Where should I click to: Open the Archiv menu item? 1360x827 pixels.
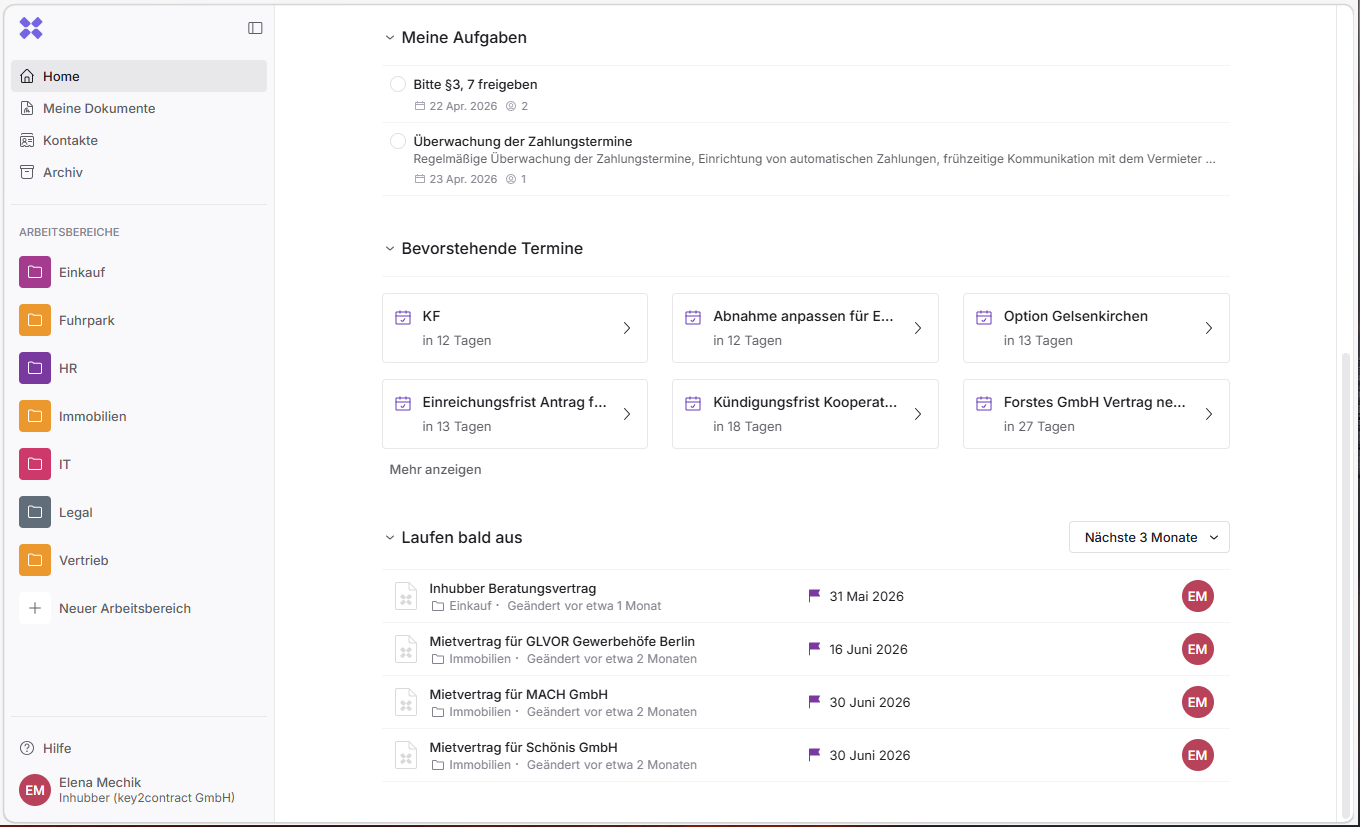pyautogui.click(x=63, y=172)
